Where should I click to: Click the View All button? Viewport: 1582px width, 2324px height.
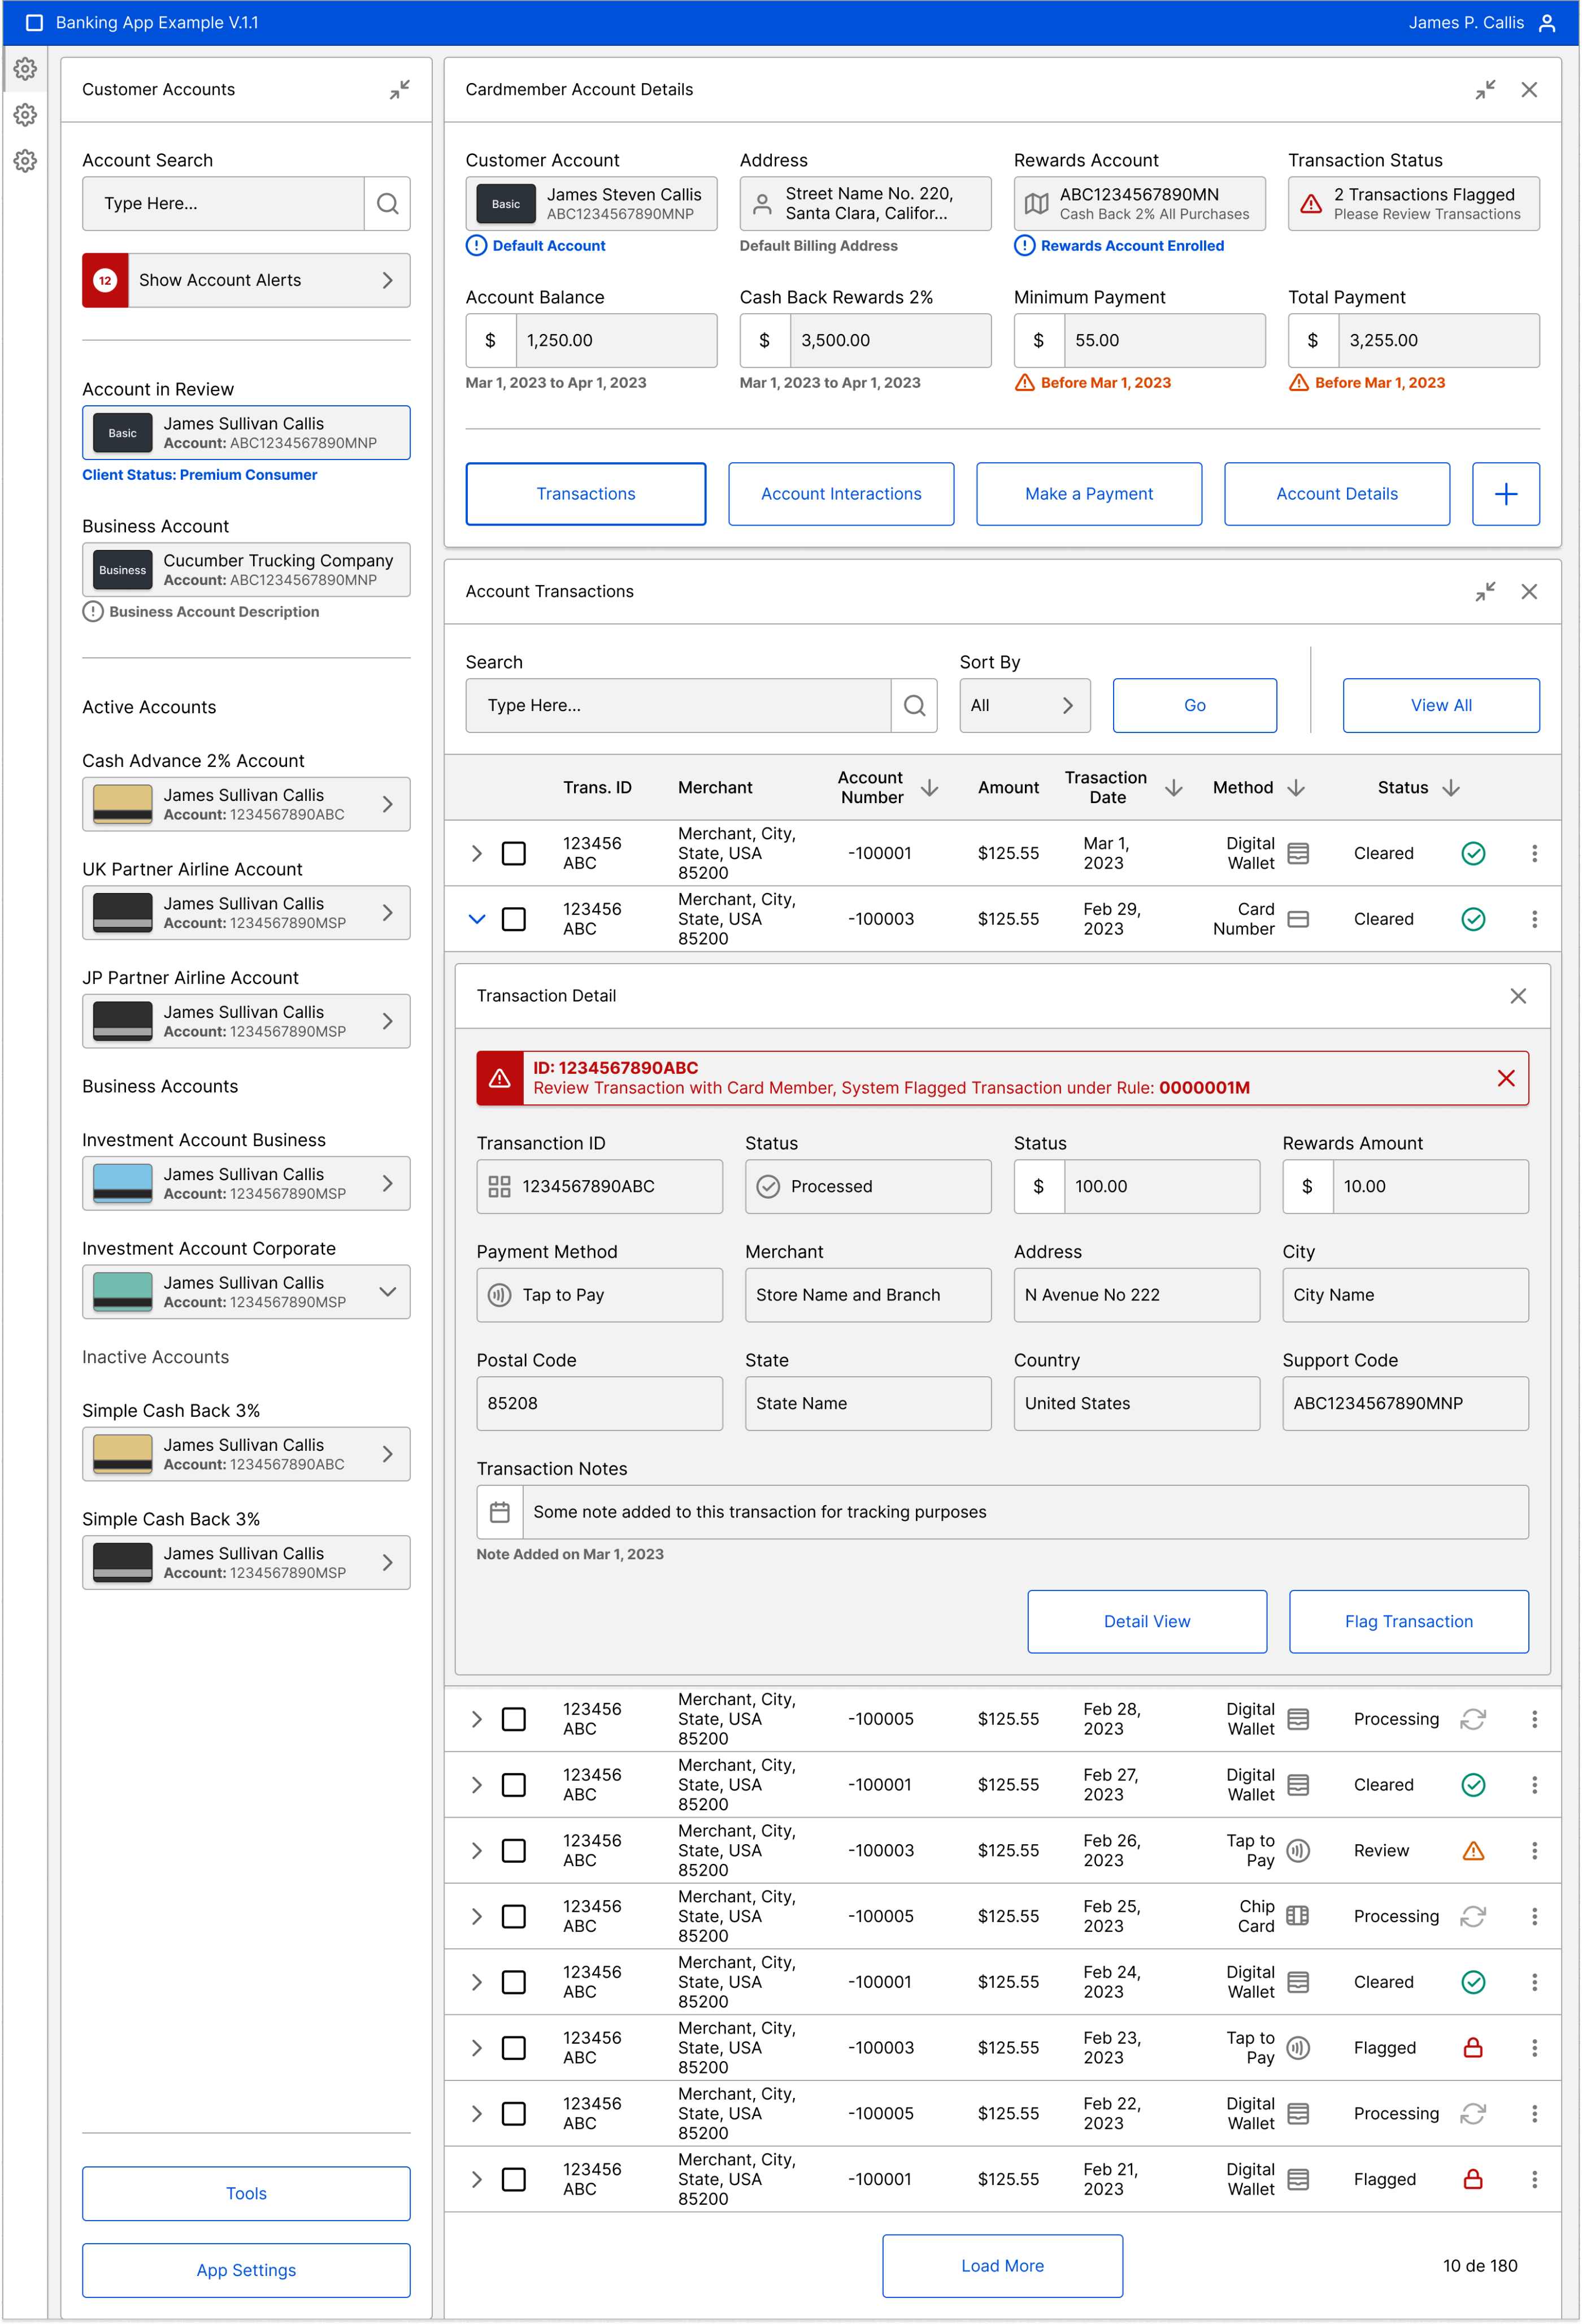pyautogui.click(x=1440, y=706)
